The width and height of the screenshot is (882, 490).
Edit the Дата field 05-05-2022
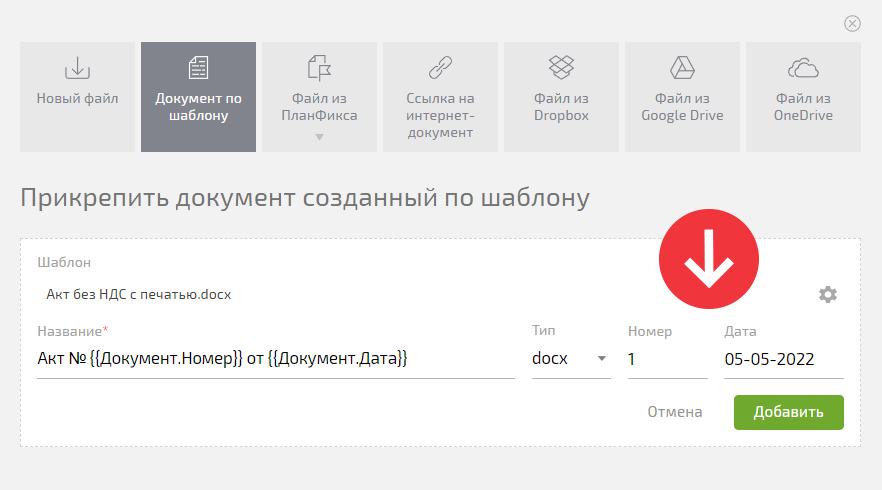point(784,359)
